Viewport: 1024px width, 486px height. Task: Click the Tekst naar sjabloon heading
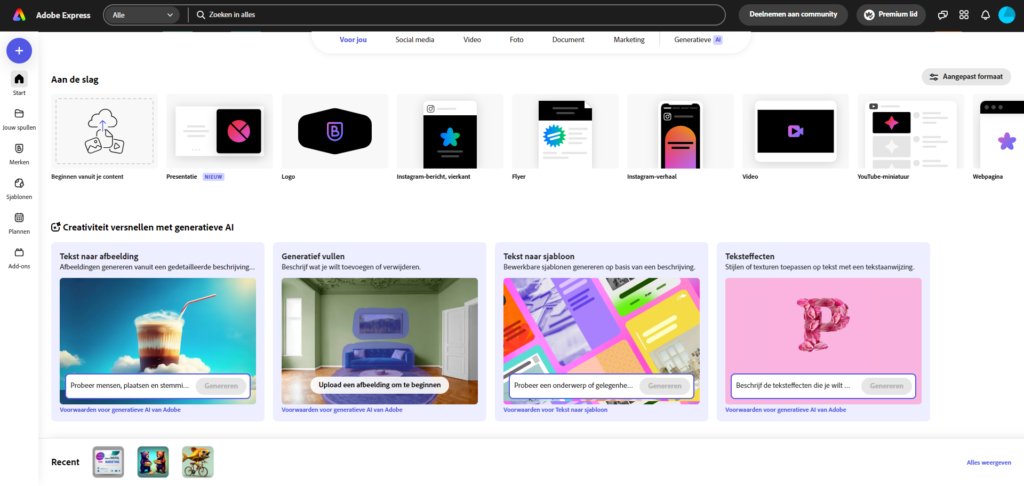(x=539, y=256)
